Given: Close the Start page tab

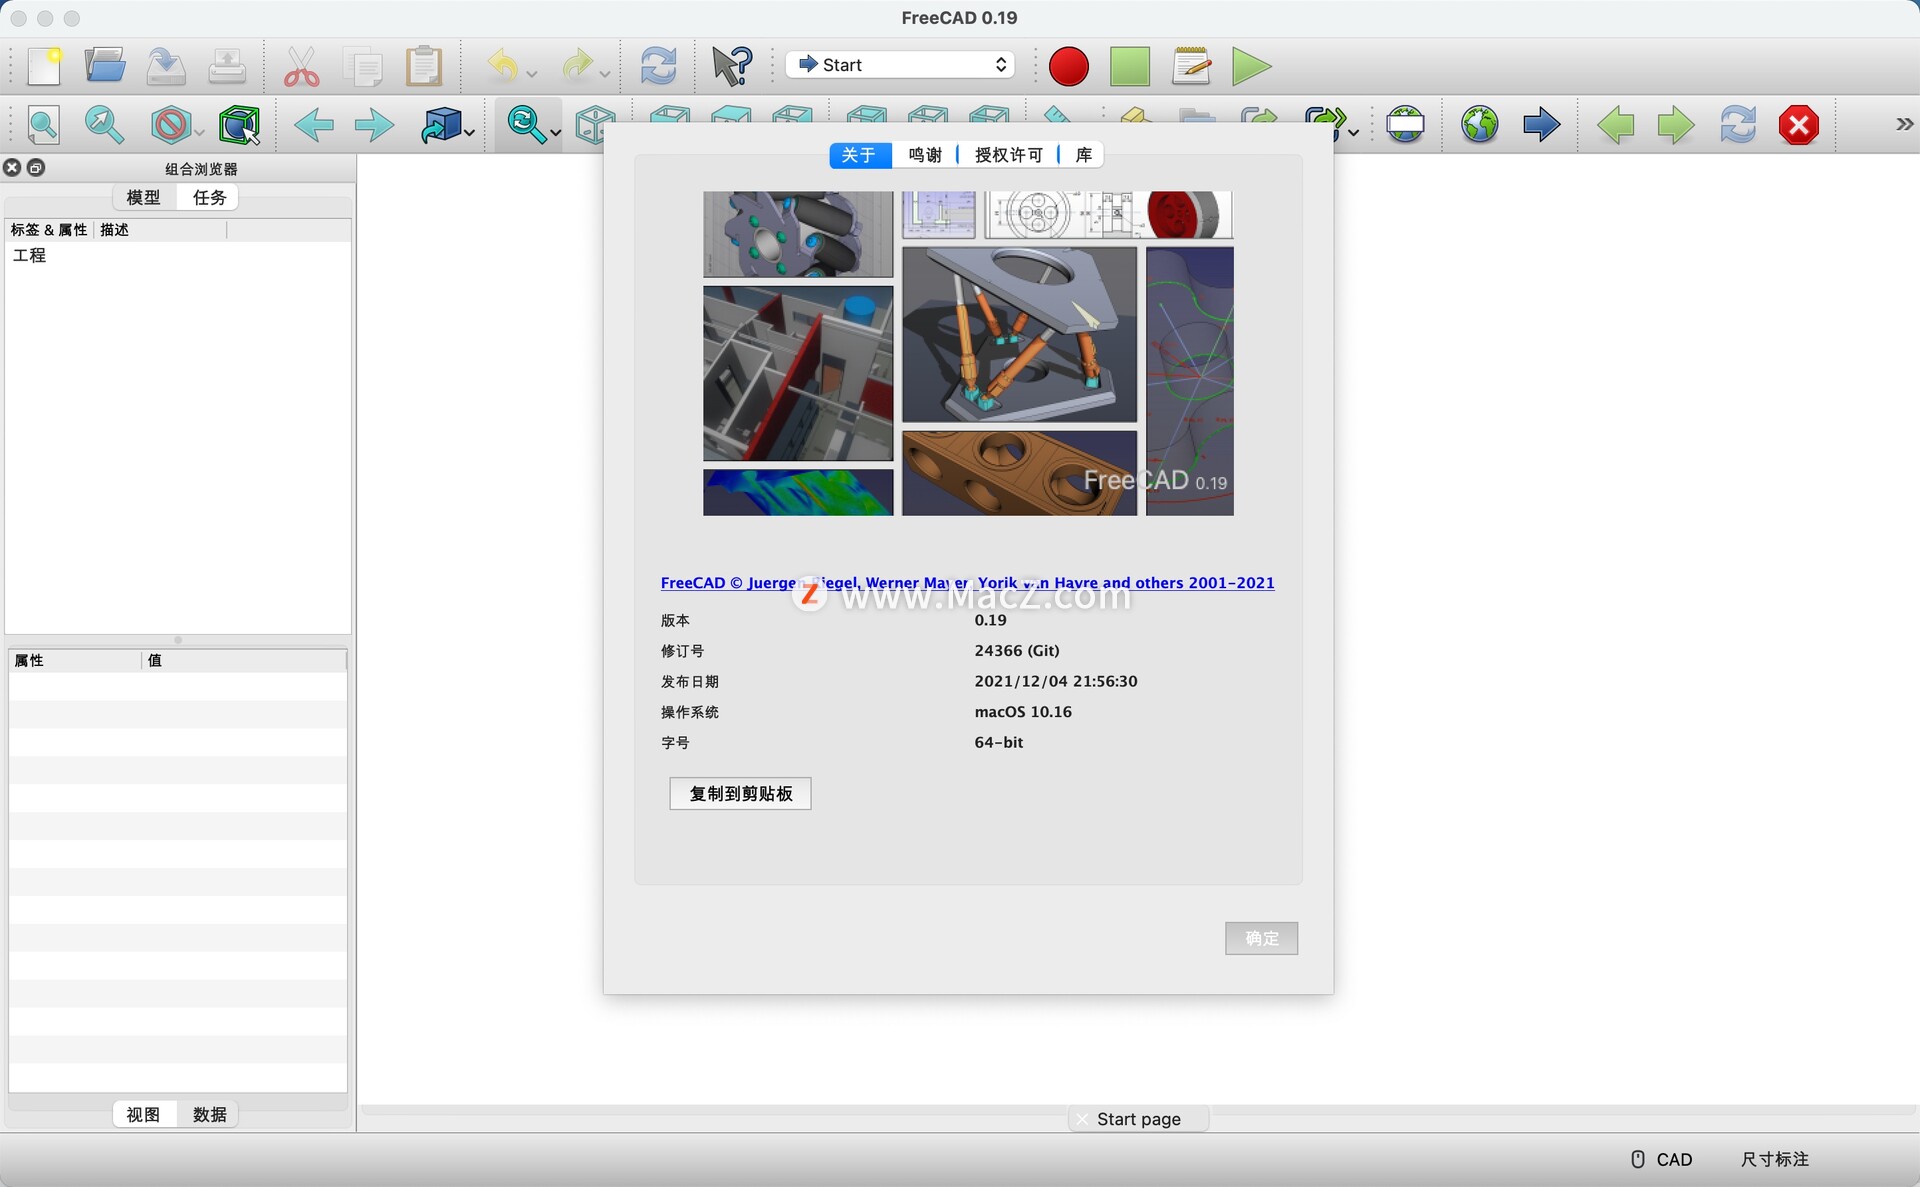Looking at the screenshot, I should click(1082, 1119).
